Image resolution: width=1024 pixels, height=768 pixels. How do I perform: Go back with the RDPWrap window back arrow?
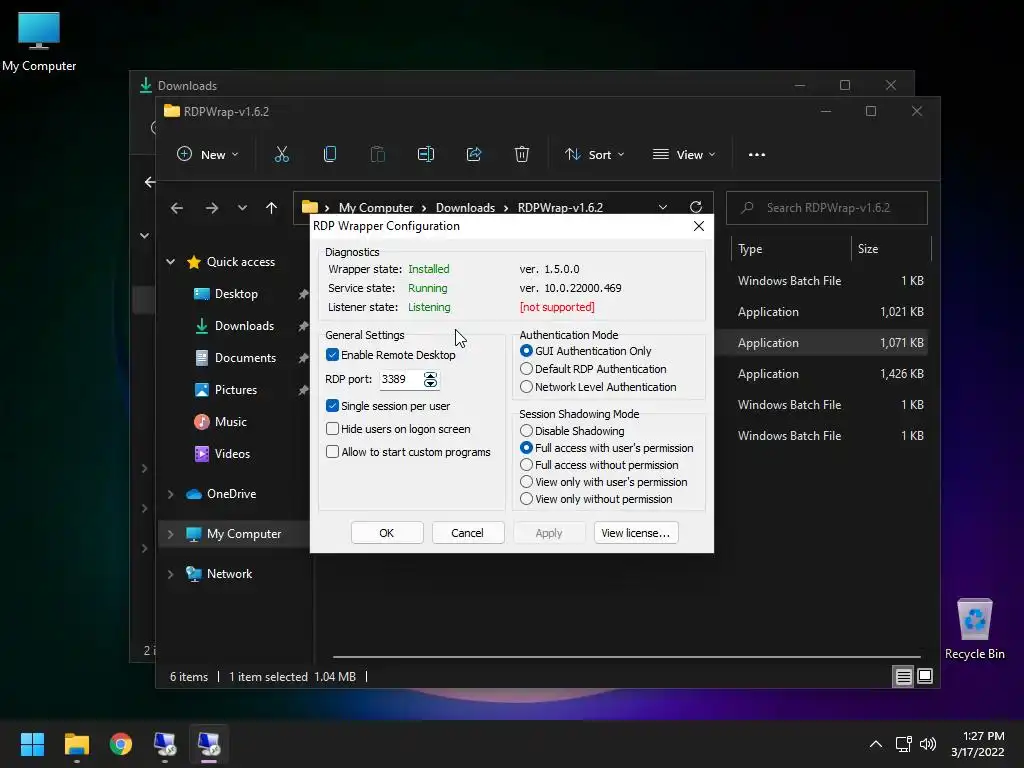[176, 208]
